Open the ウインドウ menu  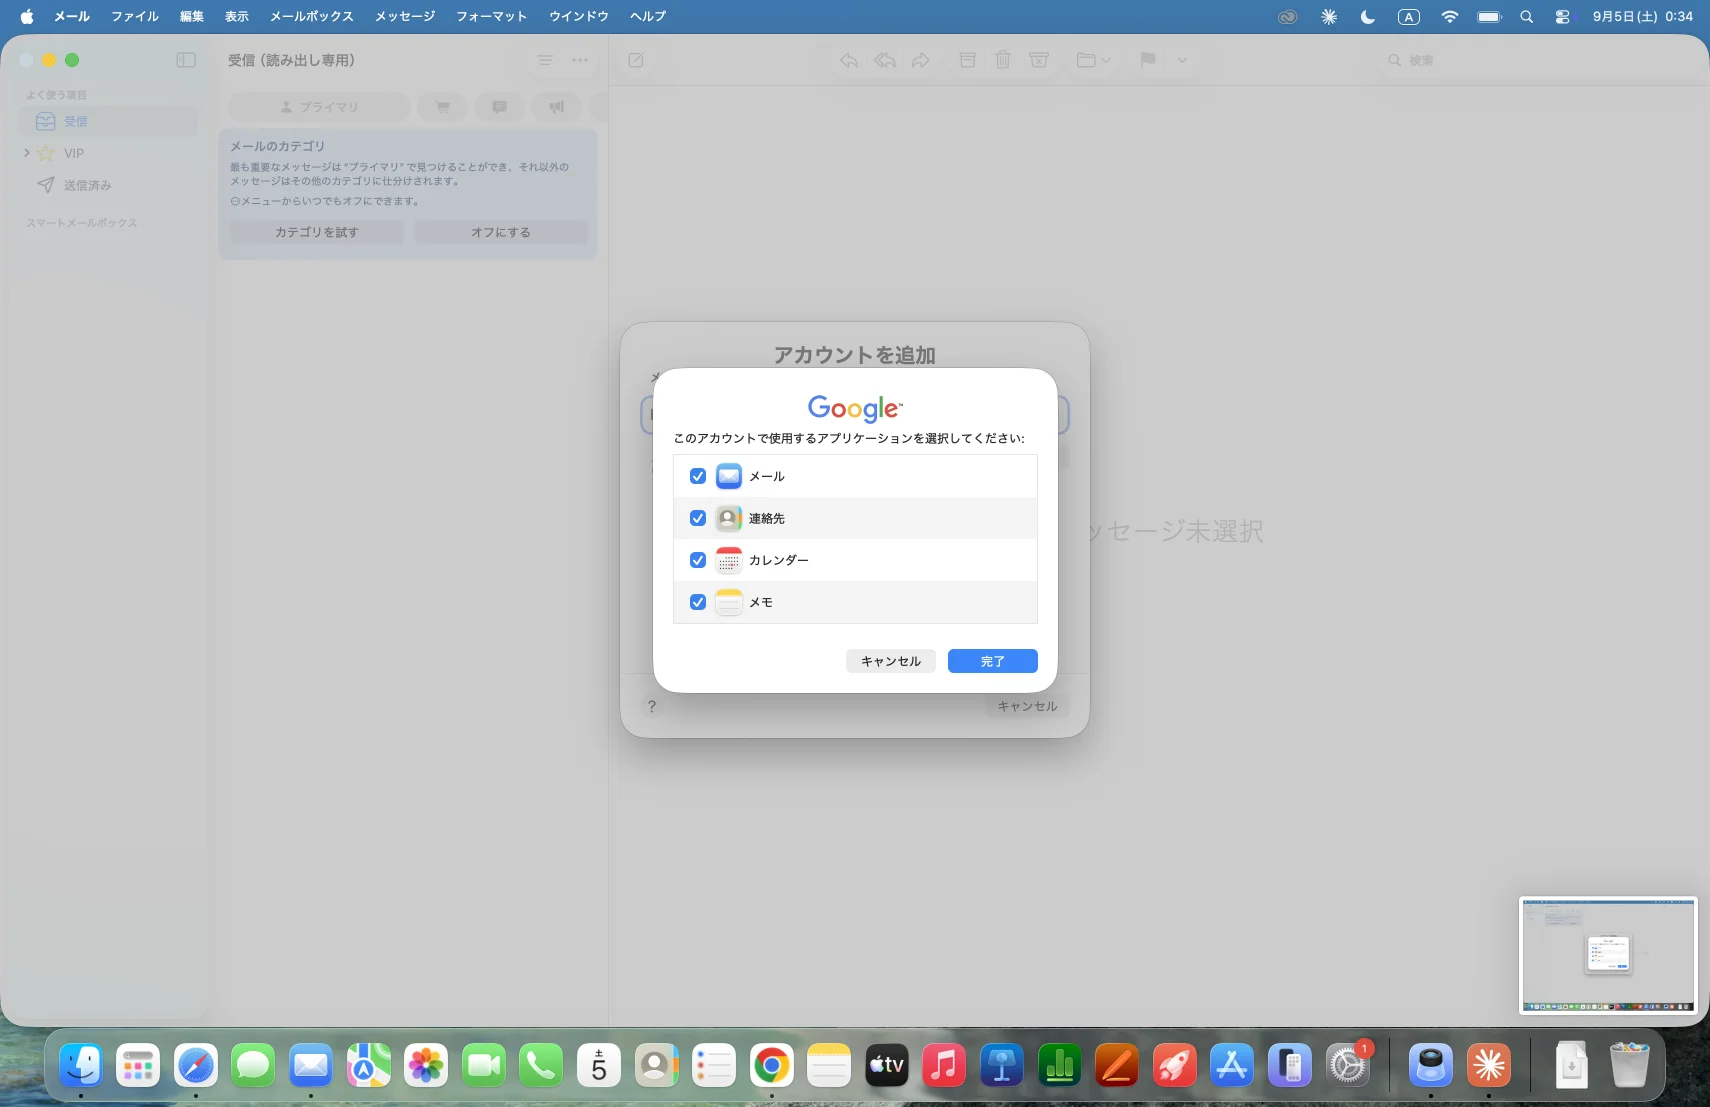579,16
